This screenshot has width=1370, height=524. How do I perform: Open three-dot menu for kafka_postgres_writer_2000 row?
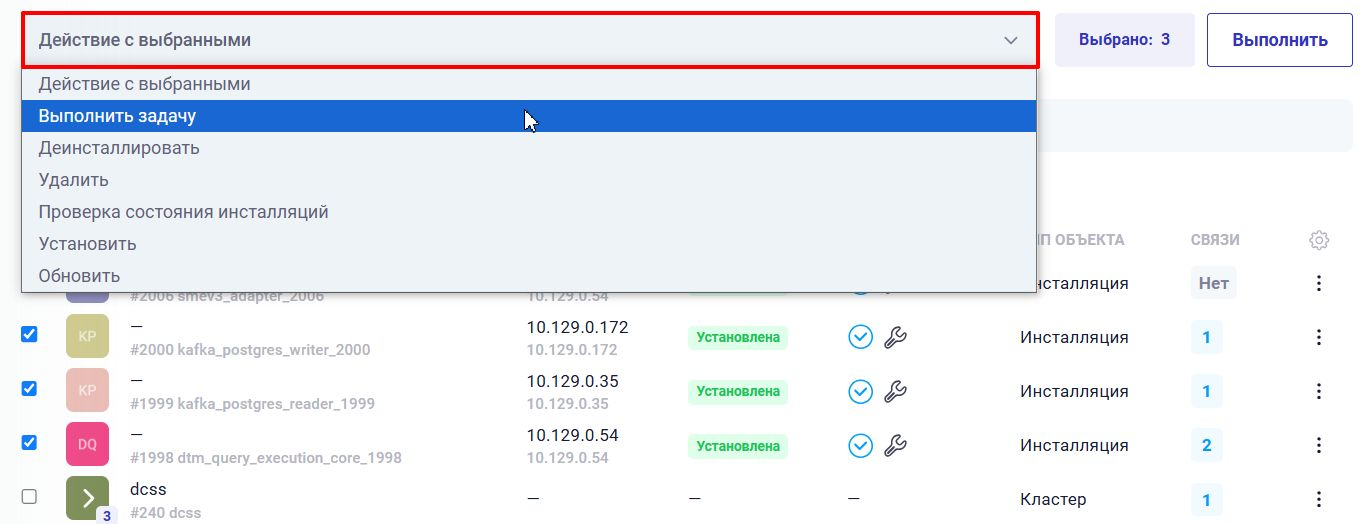click(1318, 337)
